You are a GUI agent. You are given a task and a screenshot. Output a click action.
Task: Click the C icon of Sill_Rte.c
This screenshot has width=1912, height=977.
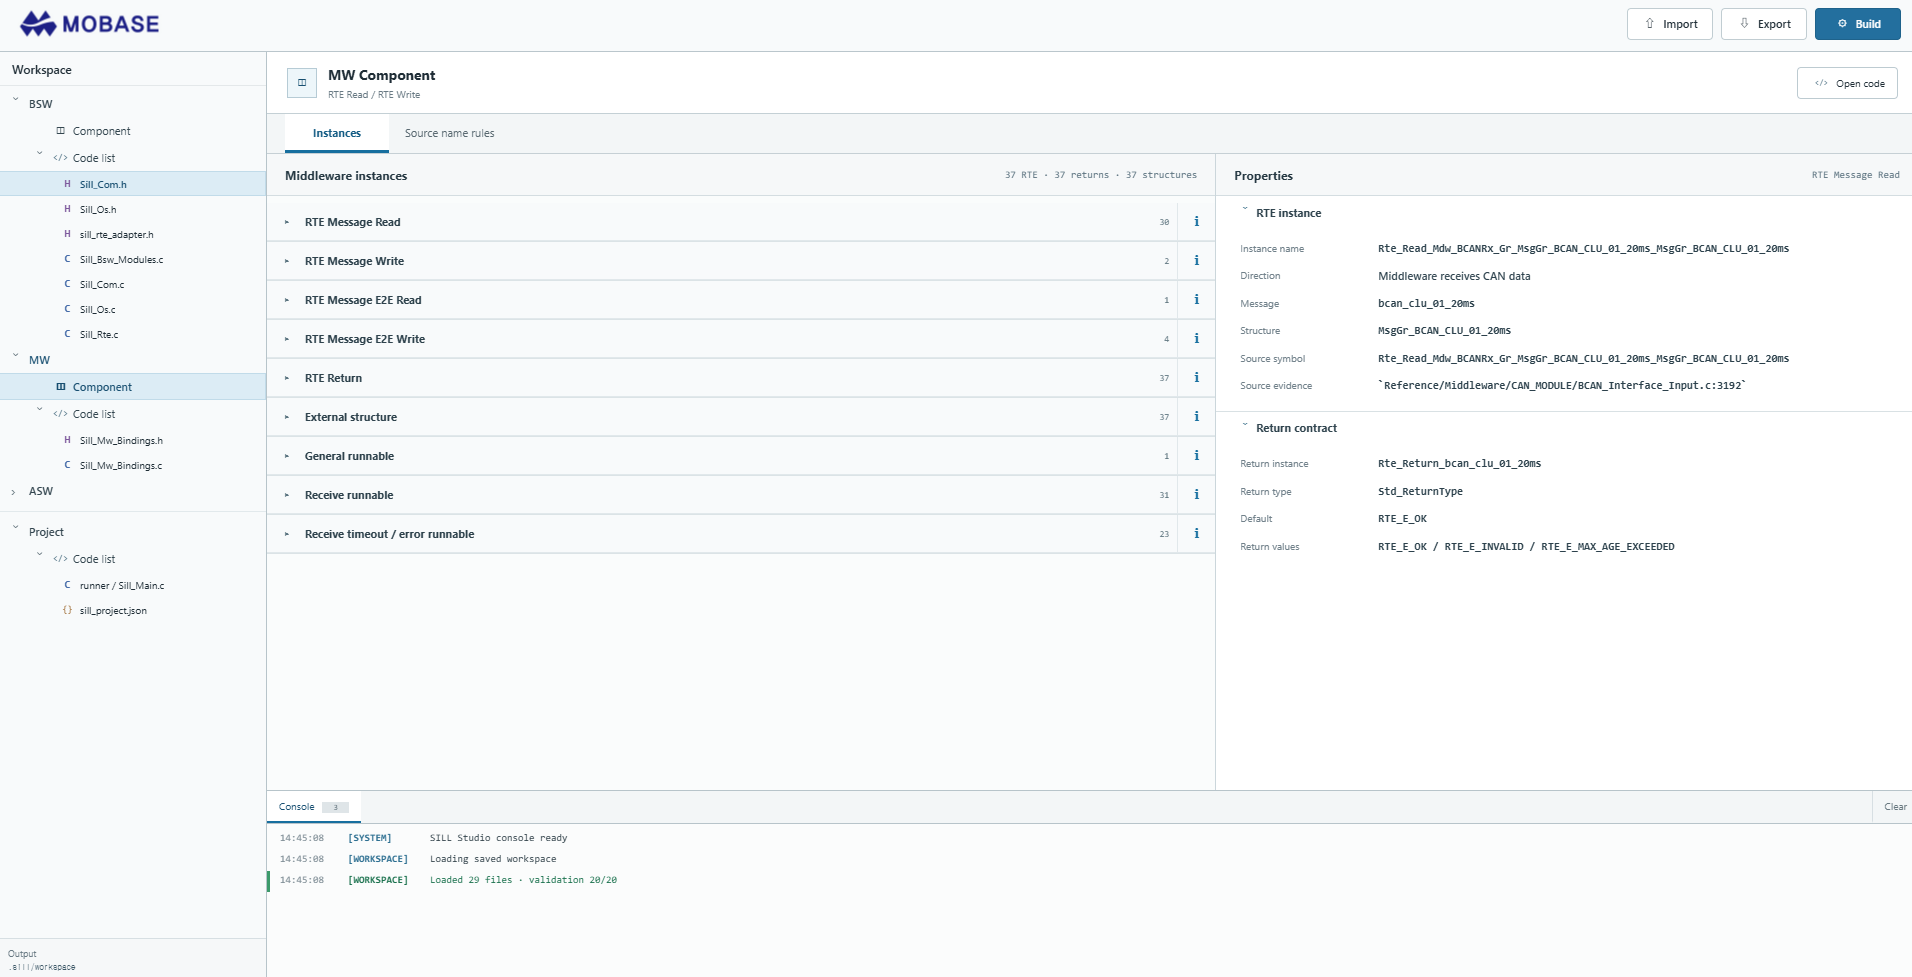pyautogui.click(x=67, y=334)
